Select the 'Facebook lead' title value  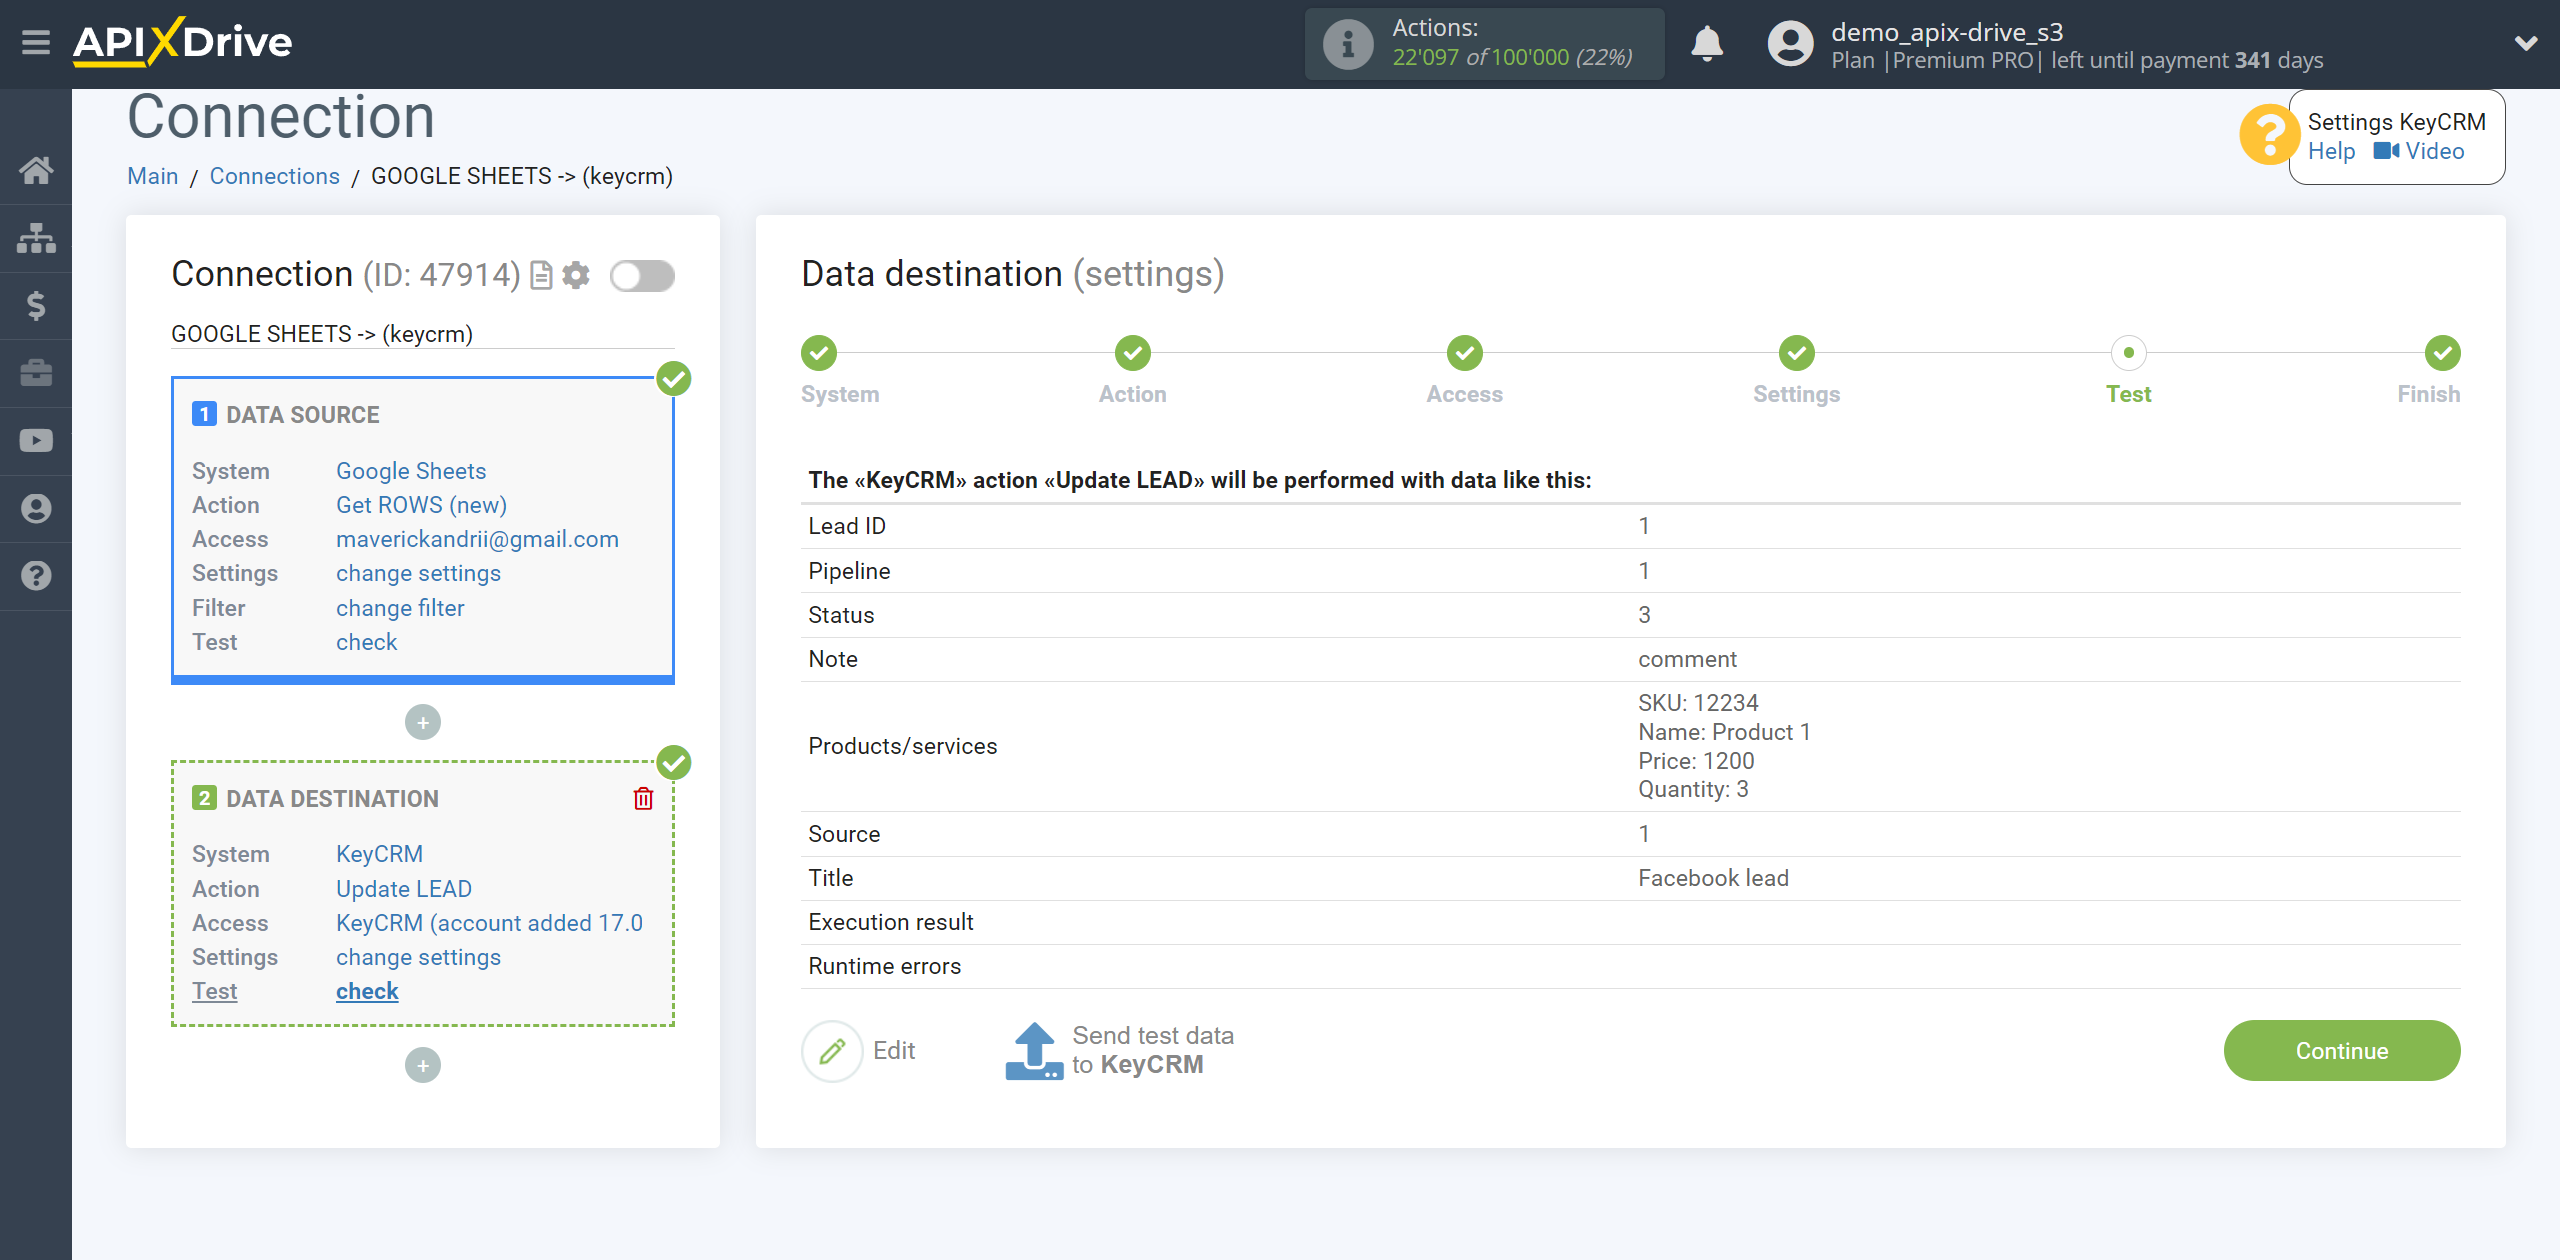[x=1713, y=878]
